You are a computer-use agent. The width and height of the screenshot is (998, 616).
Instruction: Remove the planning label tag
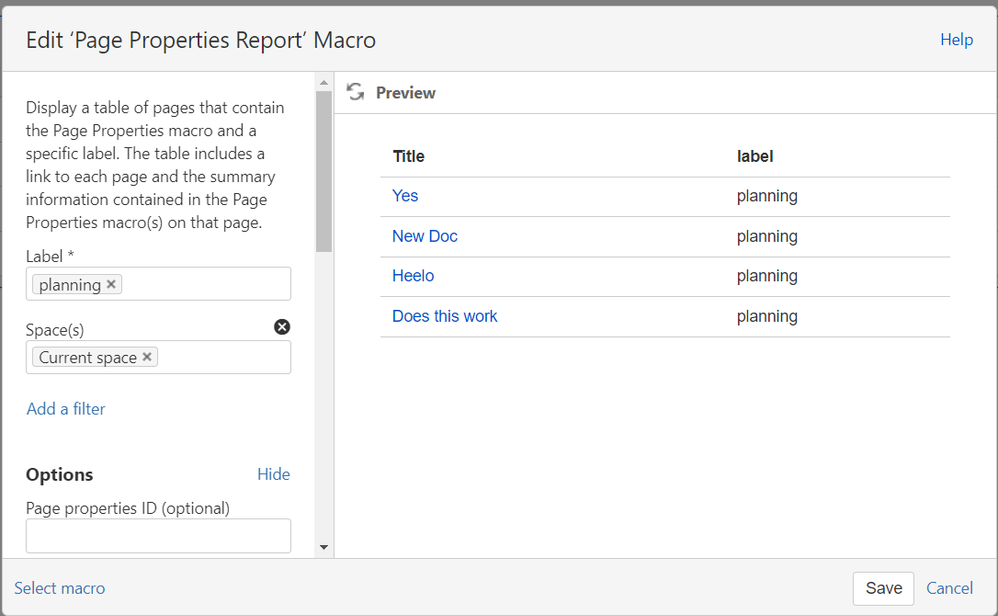pyautogui.click(x=111, y=284)
